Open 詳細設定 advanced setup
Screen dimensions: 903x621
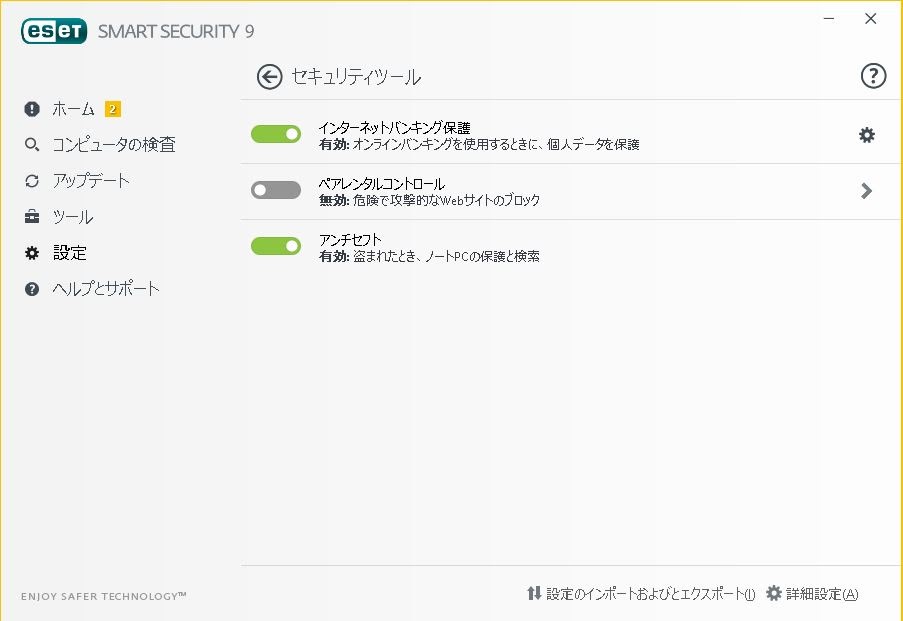pos(821,594)
